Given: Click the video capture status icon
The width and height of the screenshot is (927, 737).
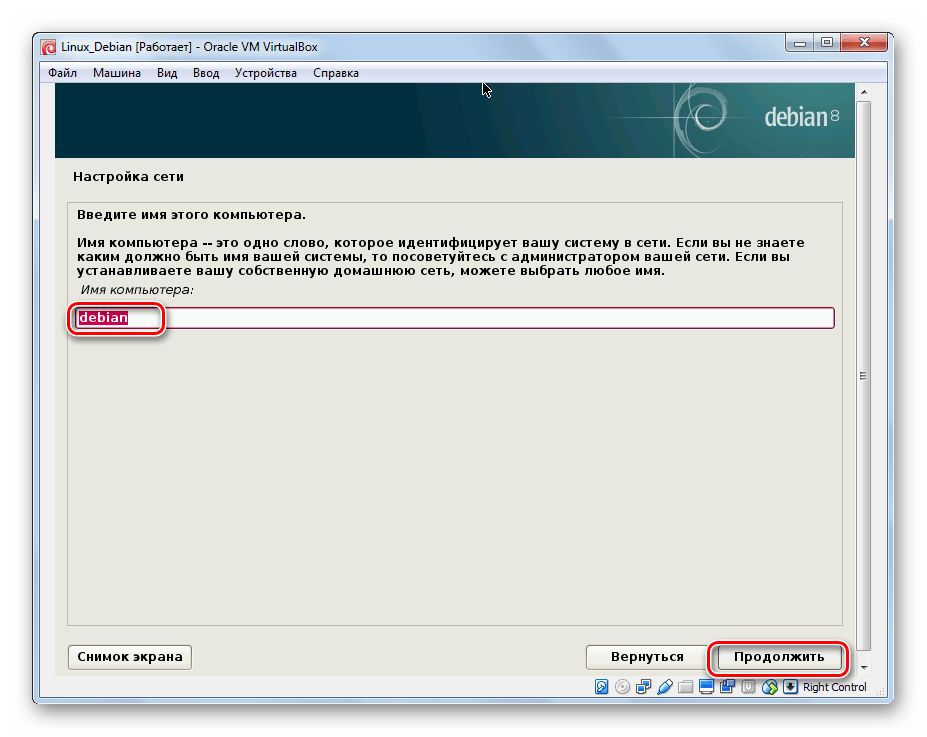Looking at the screenshot, I should [x=727, y=687].
